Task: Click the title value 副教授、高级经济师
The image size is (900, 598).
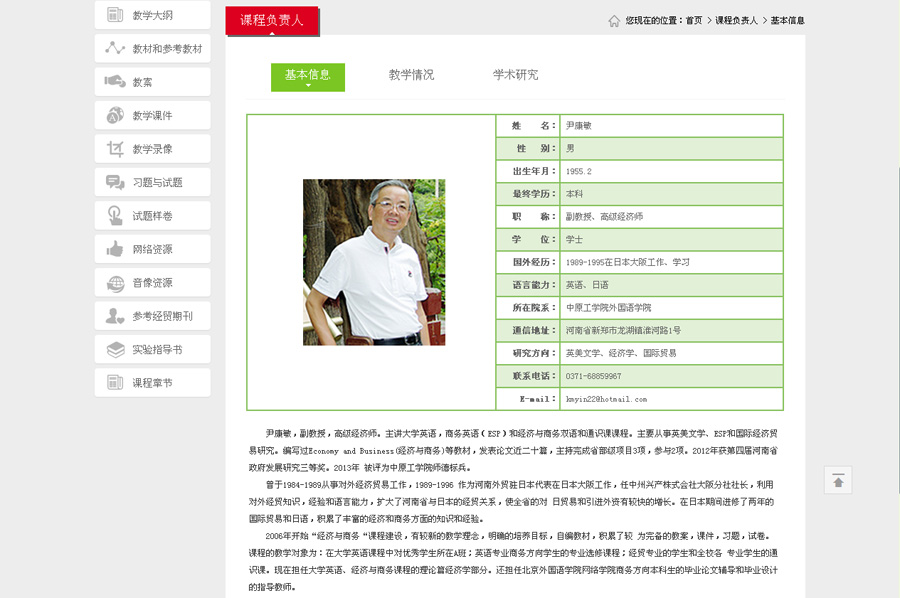Action: pyautogui.click(x=604, y=216)
